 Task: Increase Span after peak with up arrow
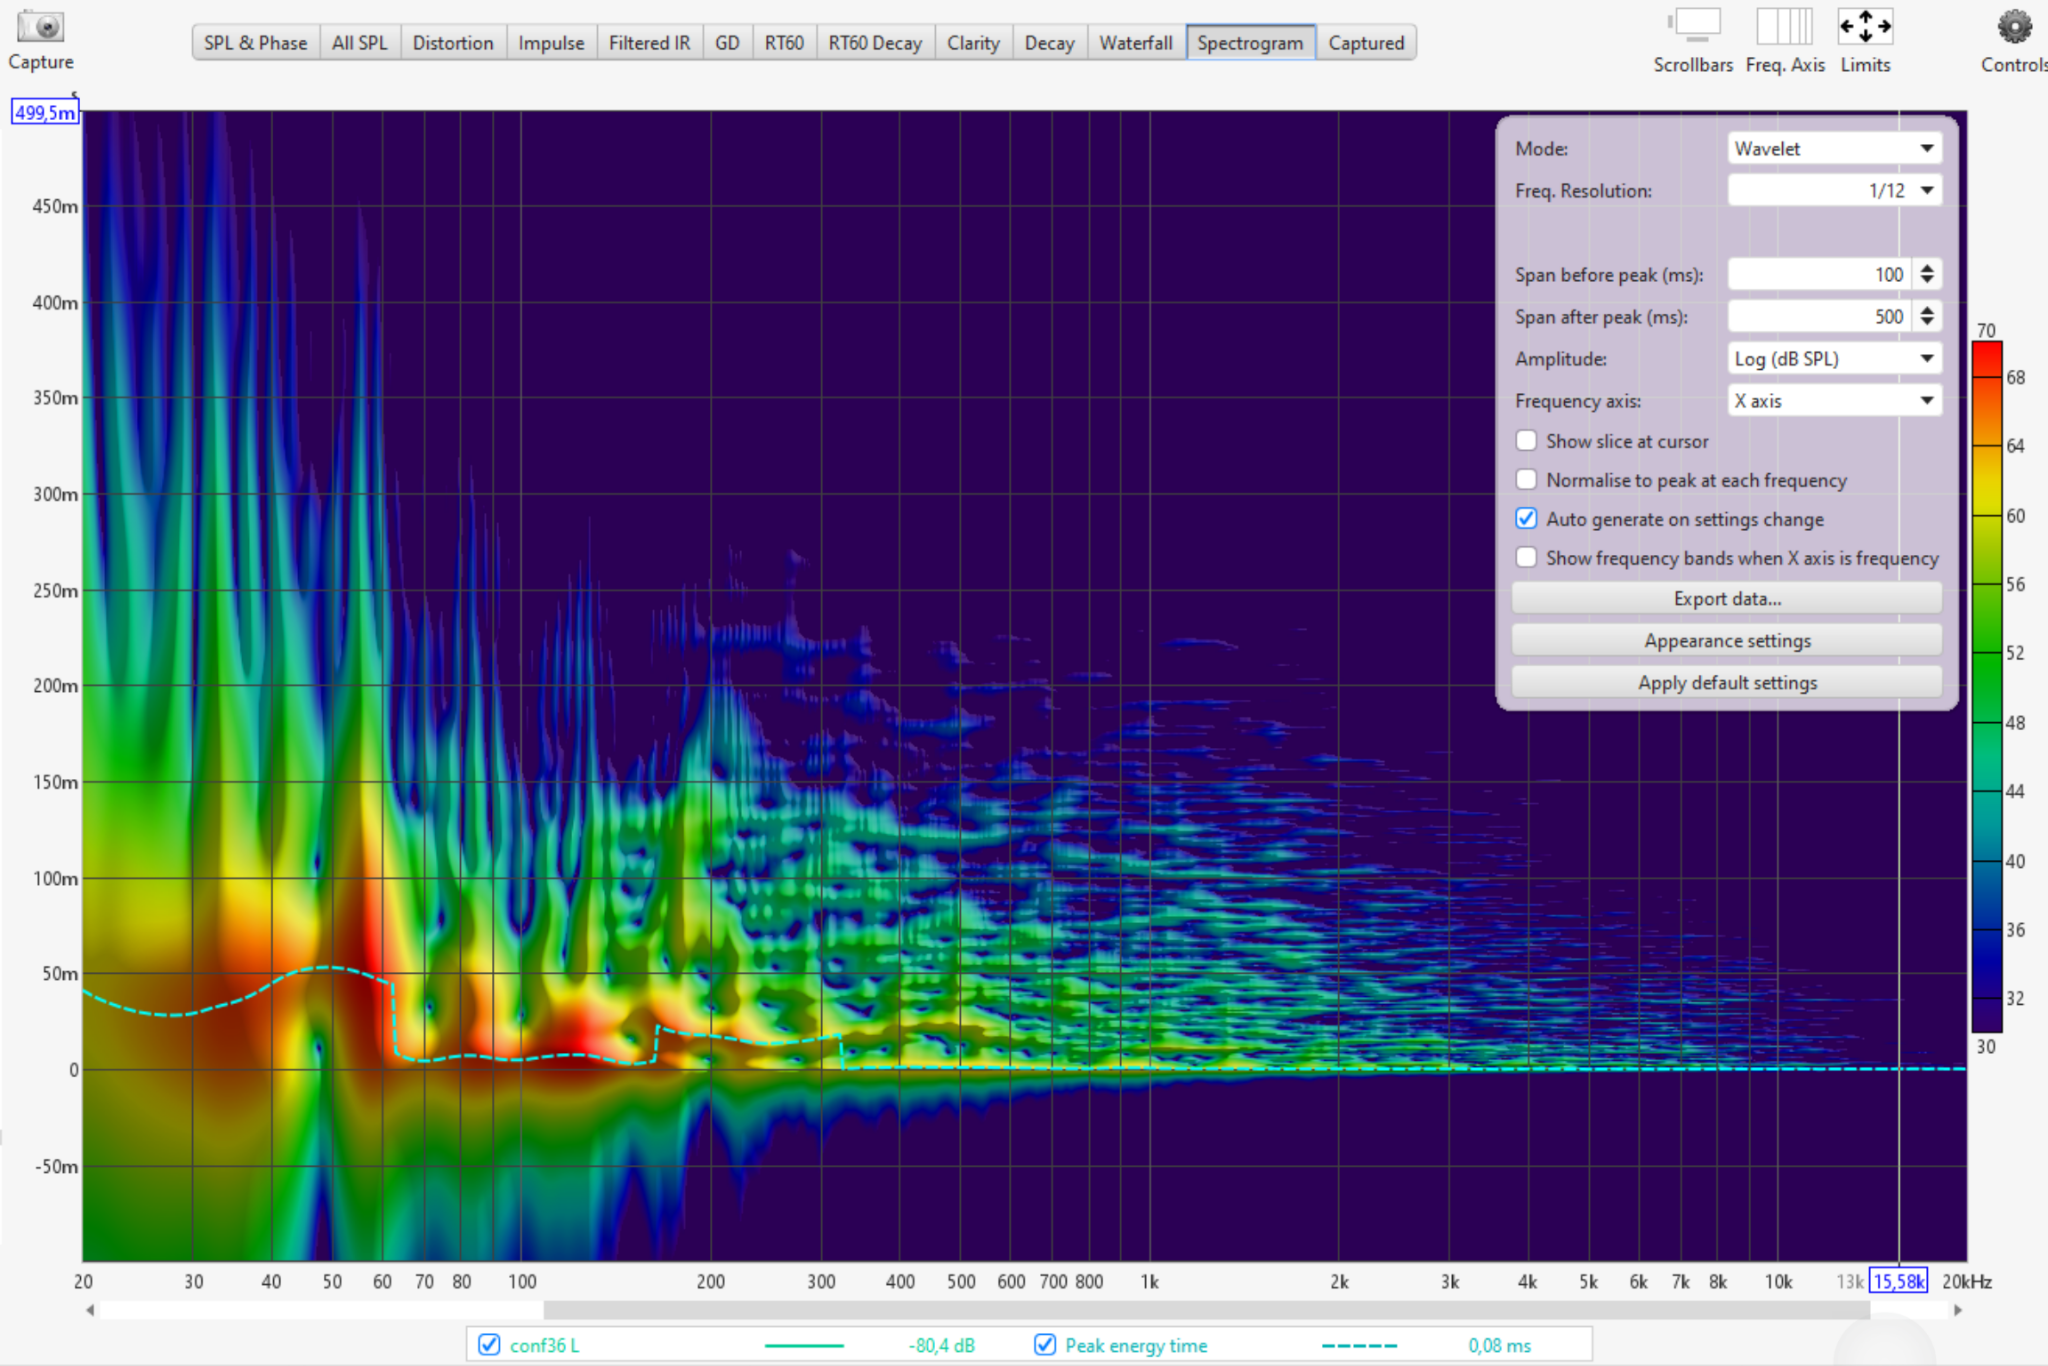point(1927,310)
